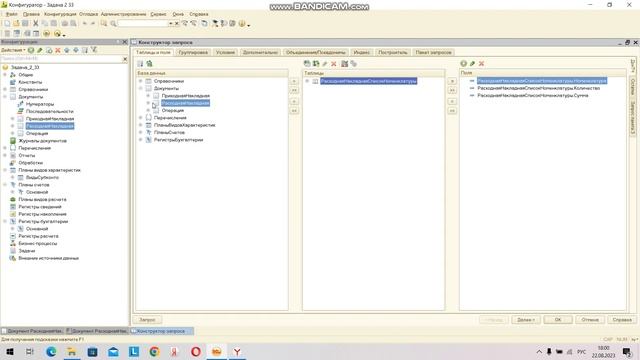Click double right arrow between База данных and Таблицы
Image resolution: width=640 pixels, height=360 pixels.
coord(294,90)
